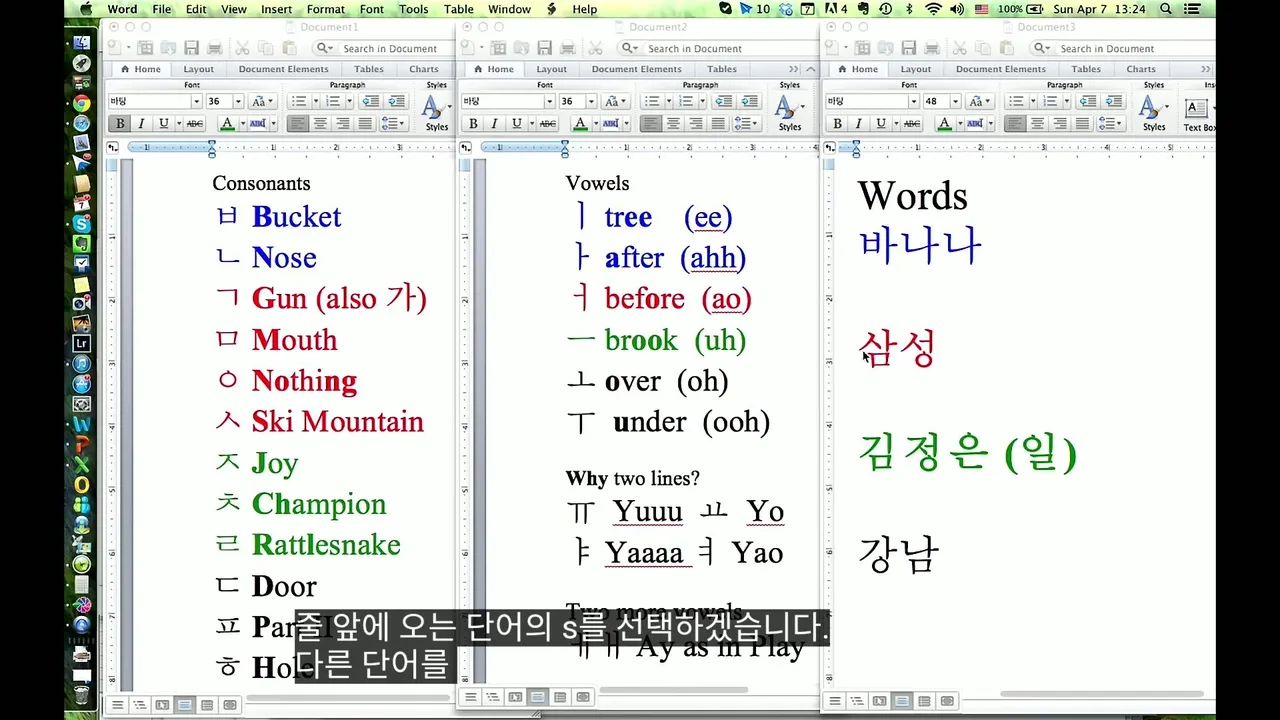Click Cut scissors icon in Document3 toolbar

[962, 48]
